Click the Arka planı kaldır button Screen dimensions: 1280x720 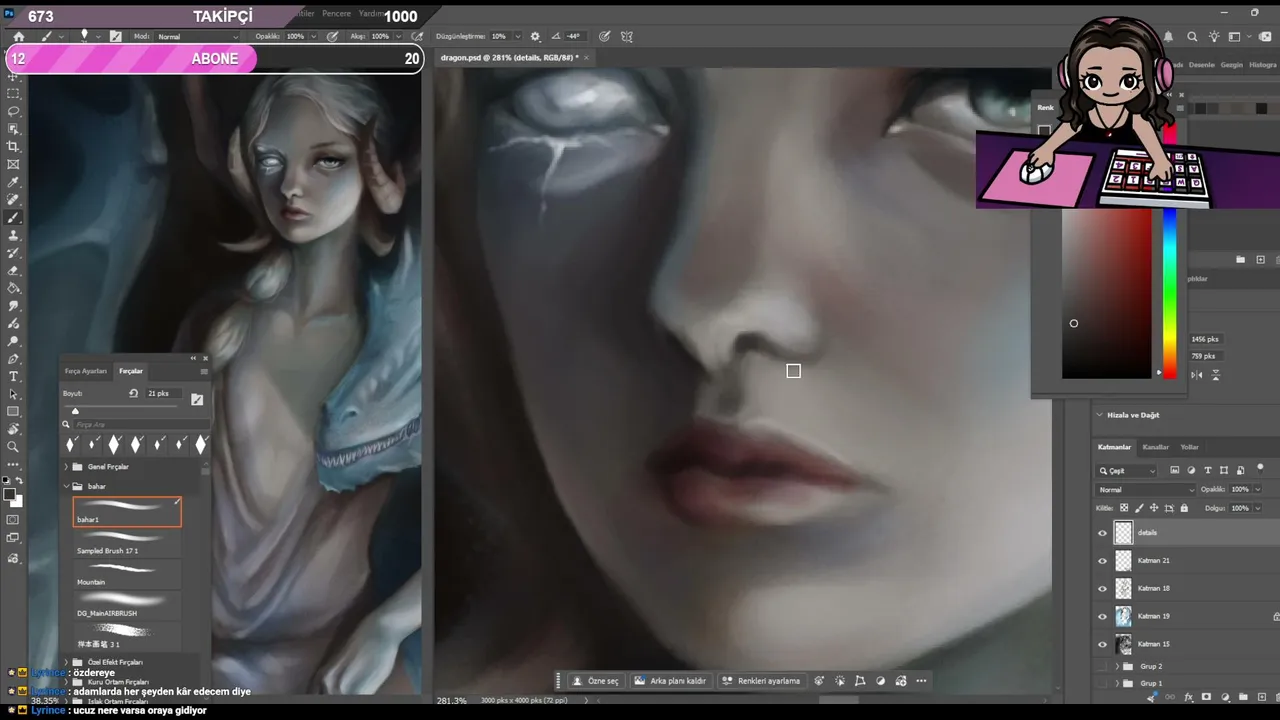(670, 681)
